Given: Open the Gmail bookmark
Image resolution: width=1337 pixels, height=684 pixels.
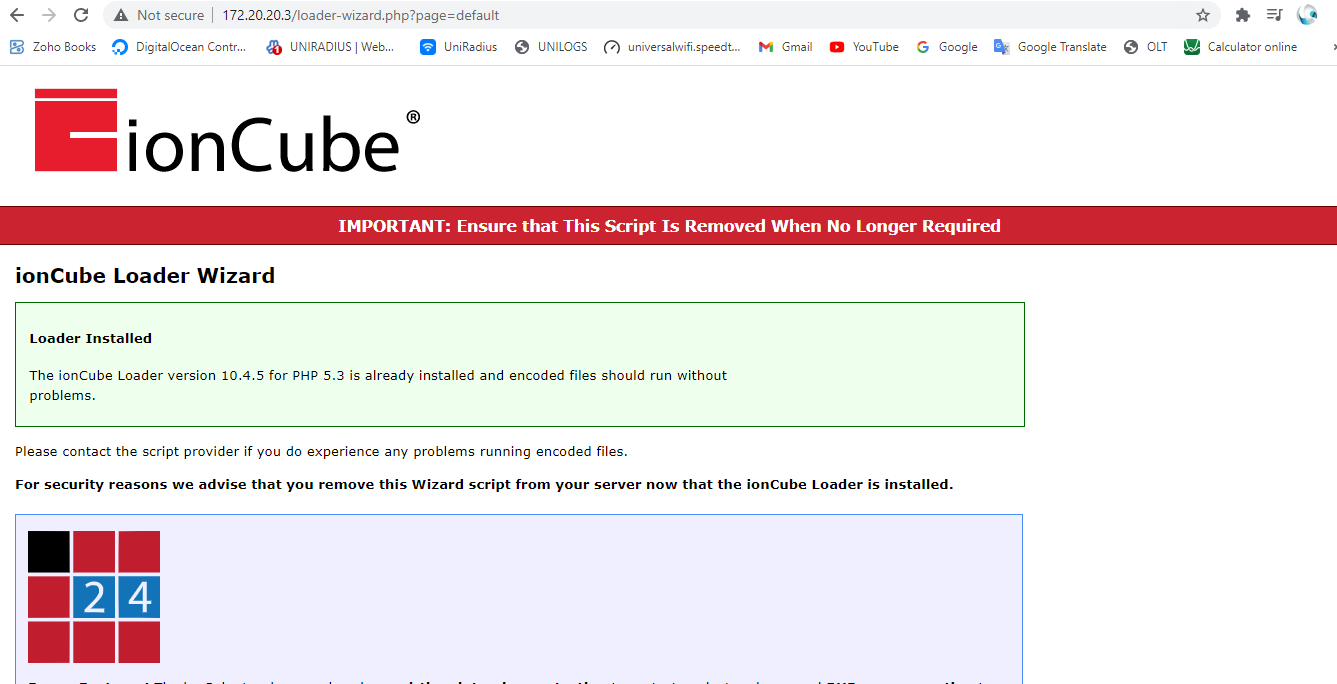Looking at the screenshot, I should (785, 47).
